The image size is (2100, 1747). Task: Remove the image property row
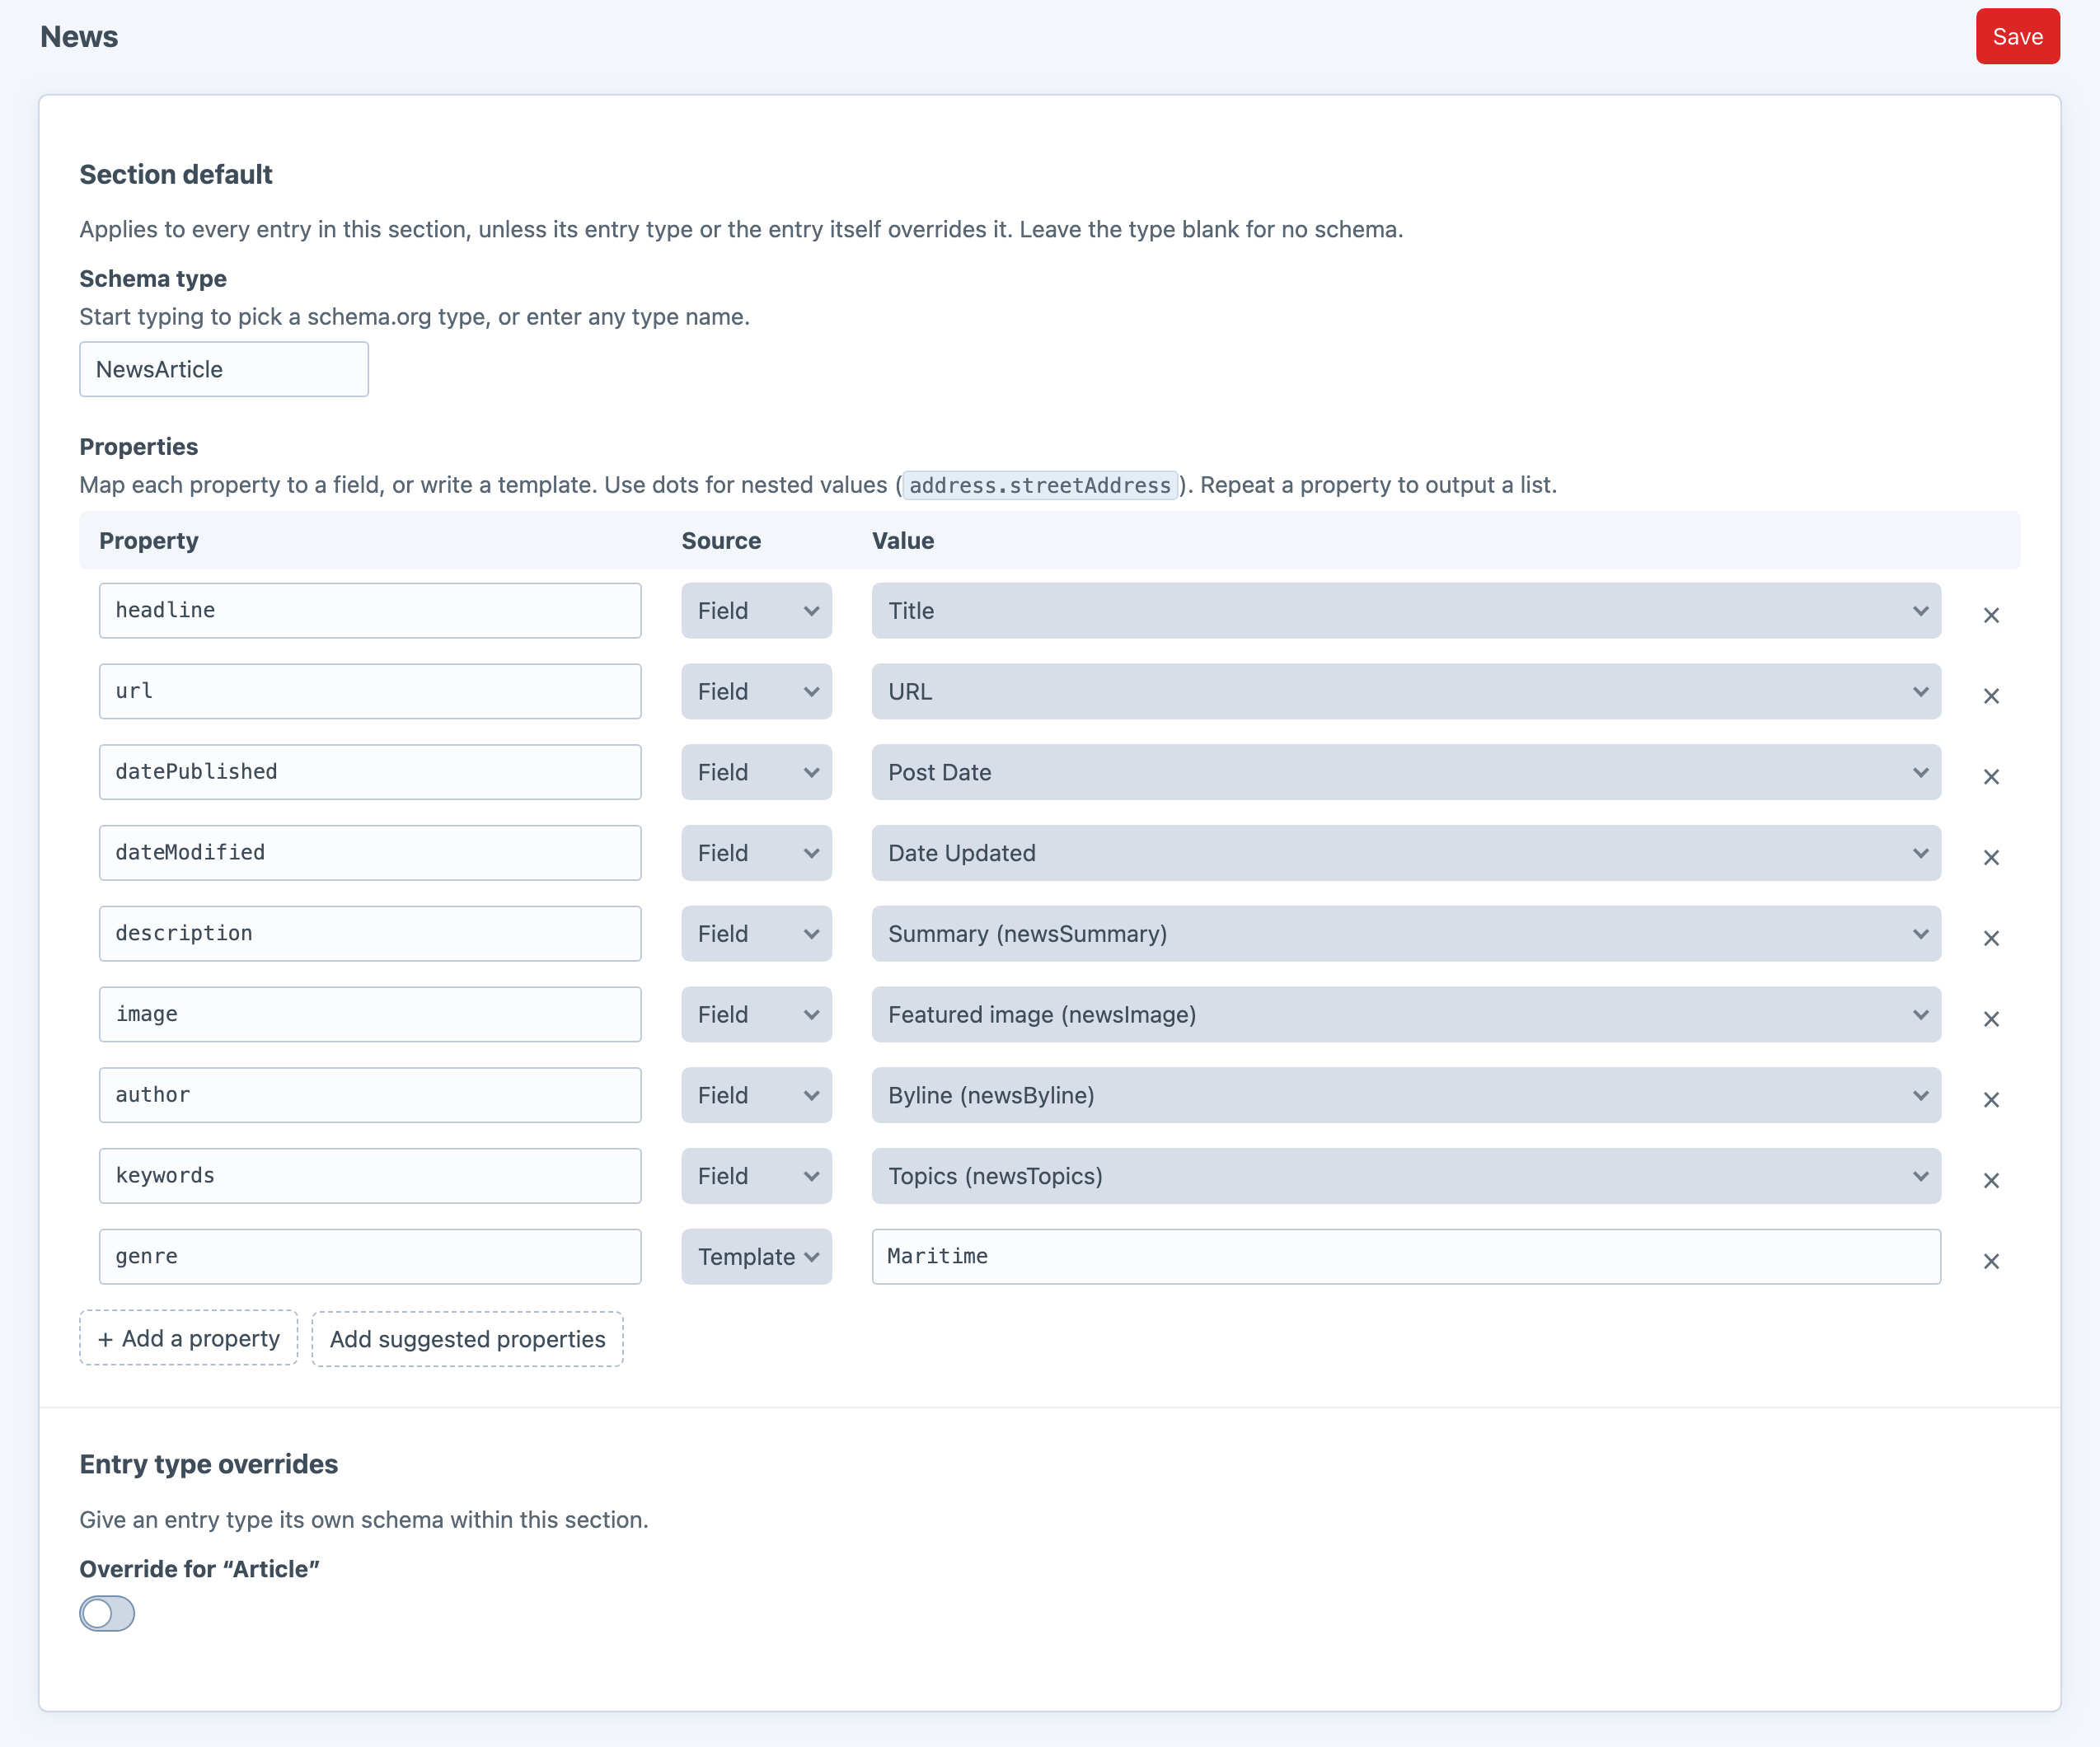tap(1991, 1019)
